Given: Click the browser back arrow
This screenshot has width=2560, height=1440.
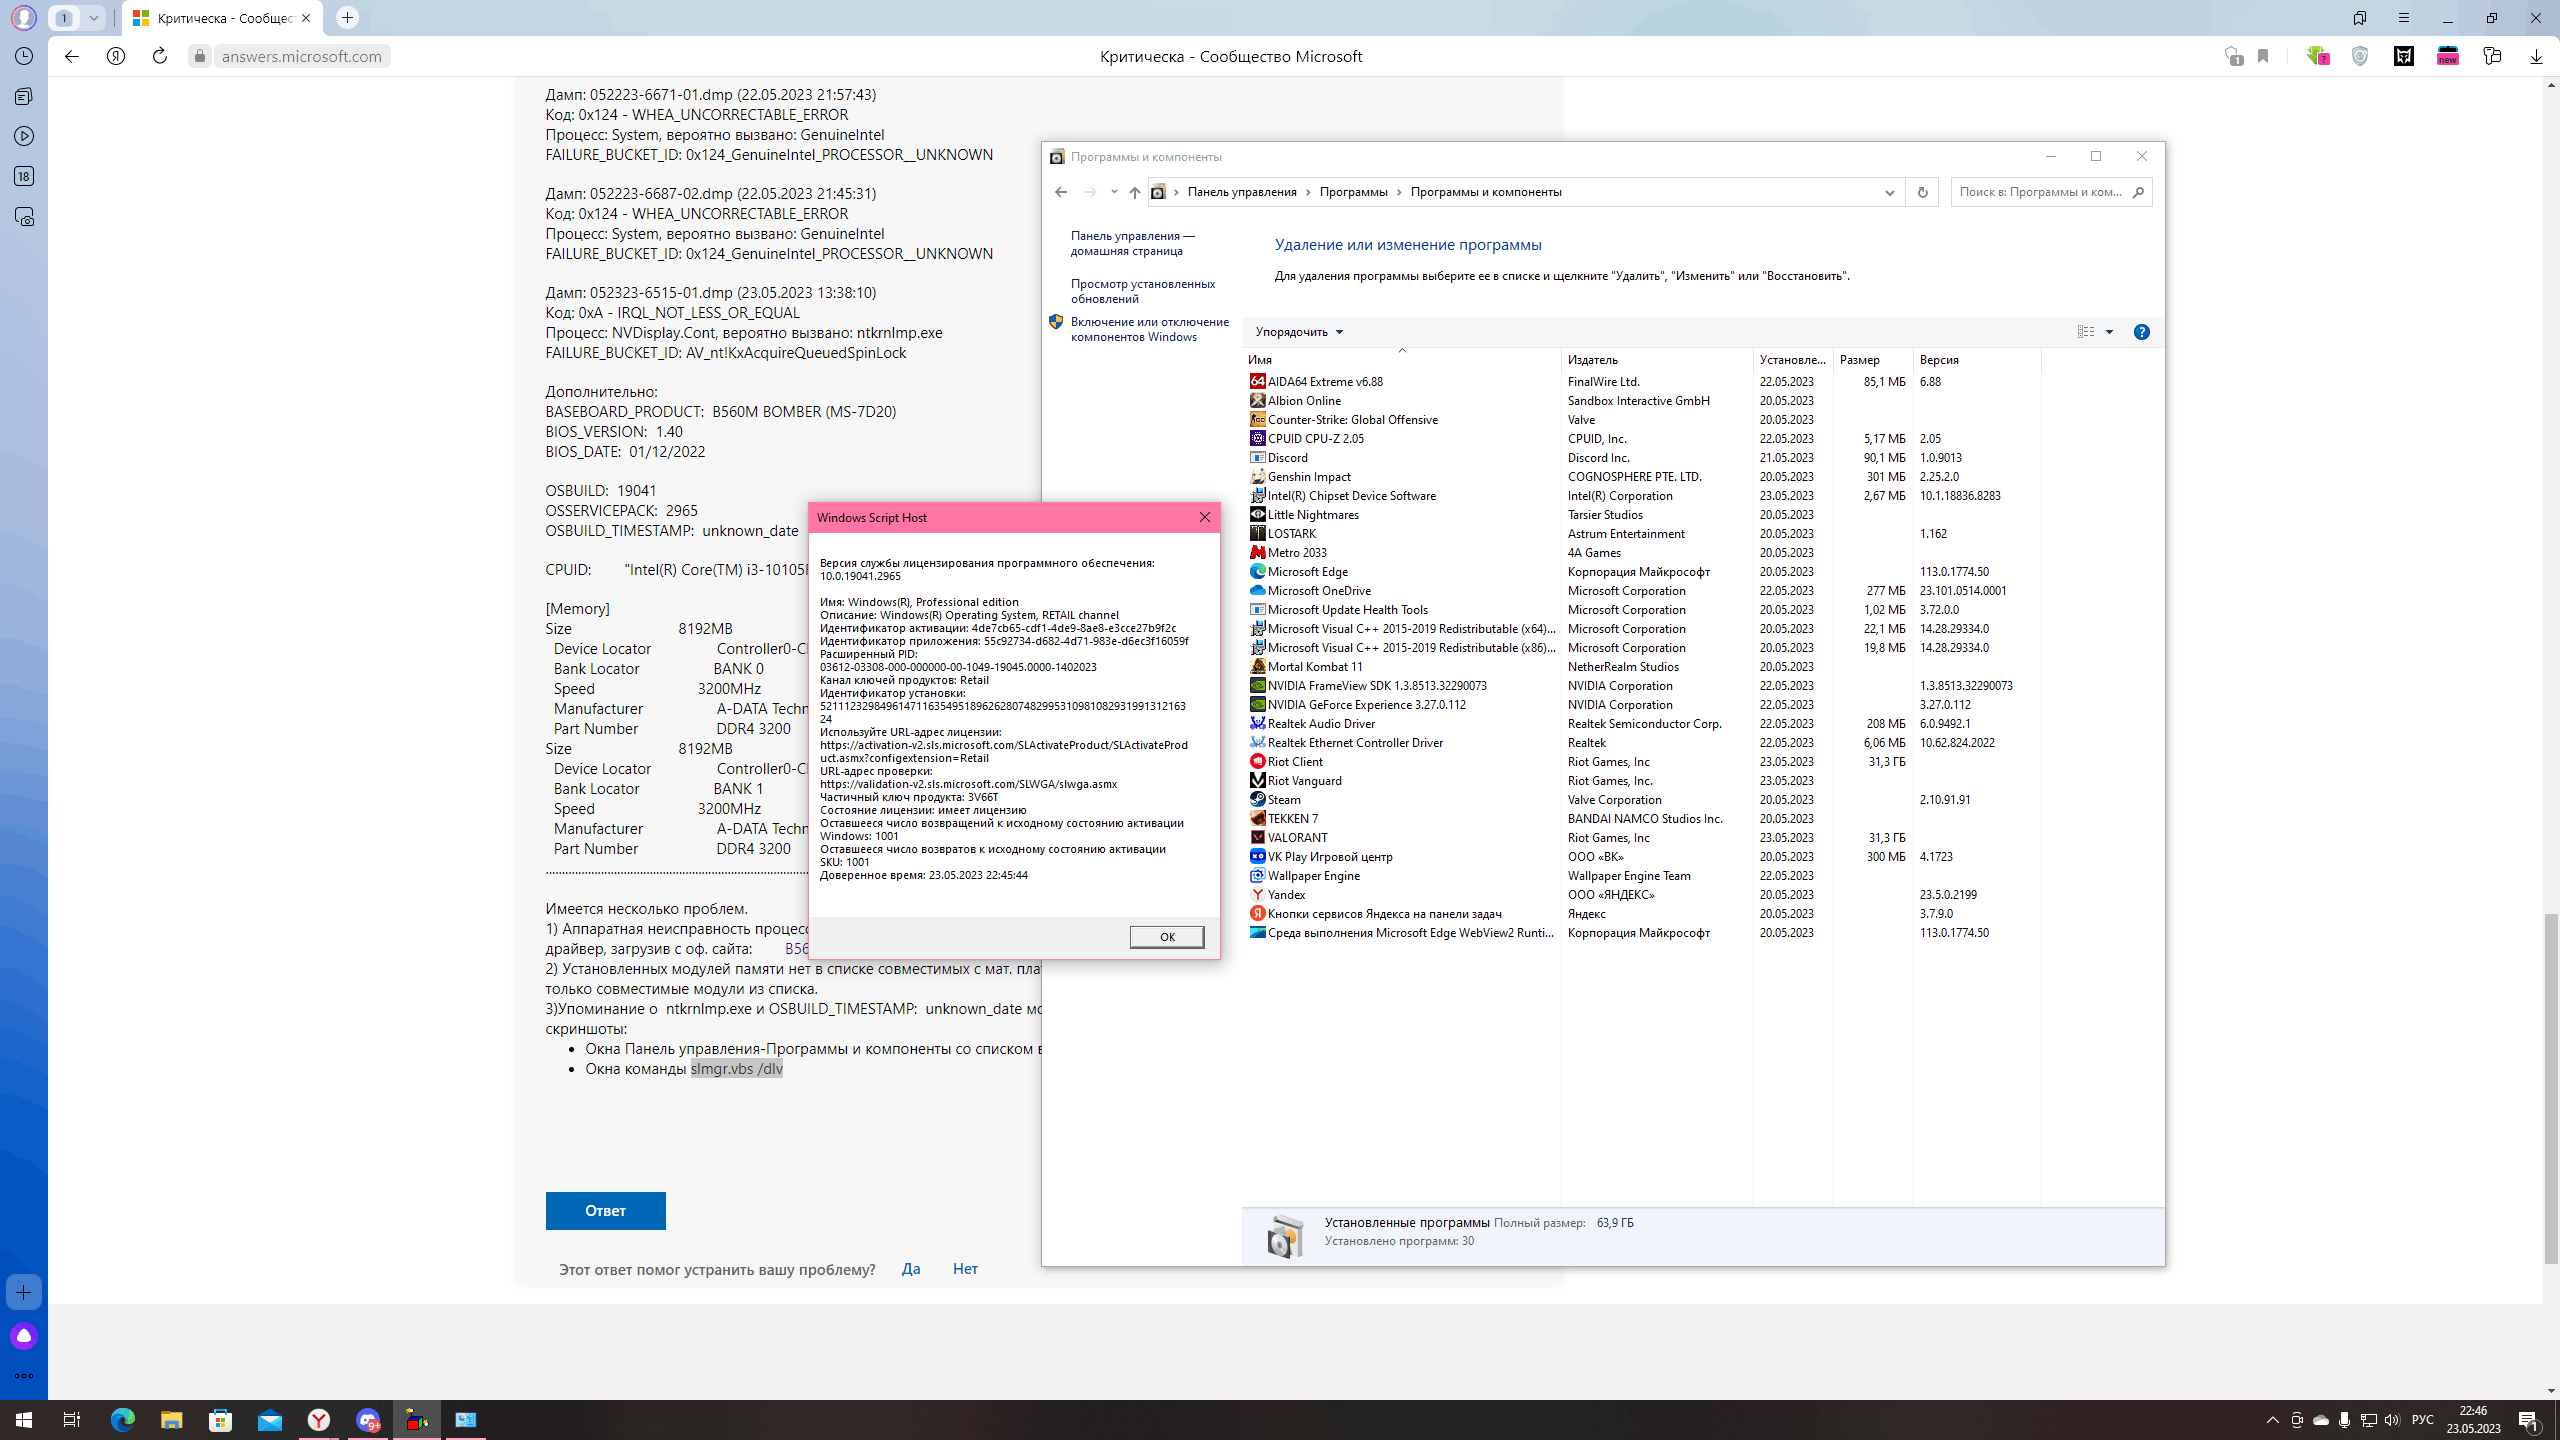Looking at the screenshot, I should coord(72,56).
